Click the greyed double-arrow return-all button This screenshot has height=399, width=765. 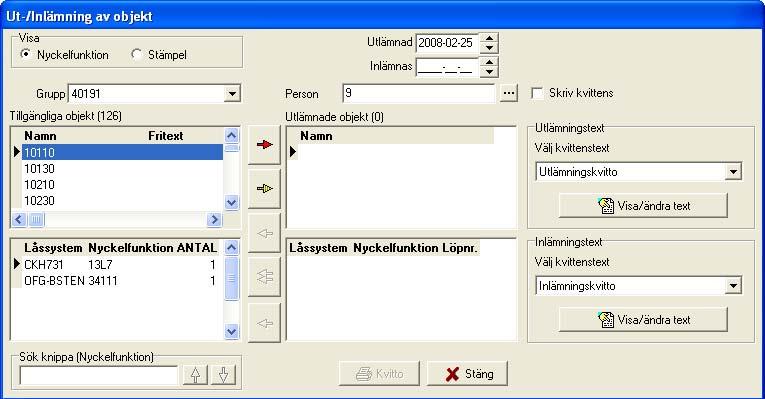click(x=264, y=277)
